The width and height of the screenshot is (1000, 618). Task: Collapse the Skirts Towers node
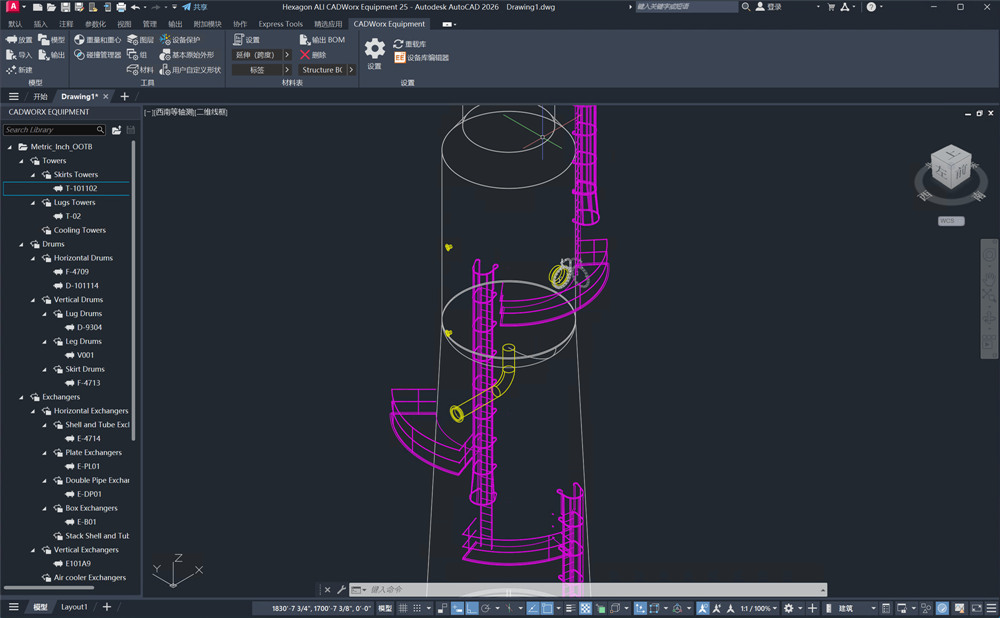(x=33, y=175)
